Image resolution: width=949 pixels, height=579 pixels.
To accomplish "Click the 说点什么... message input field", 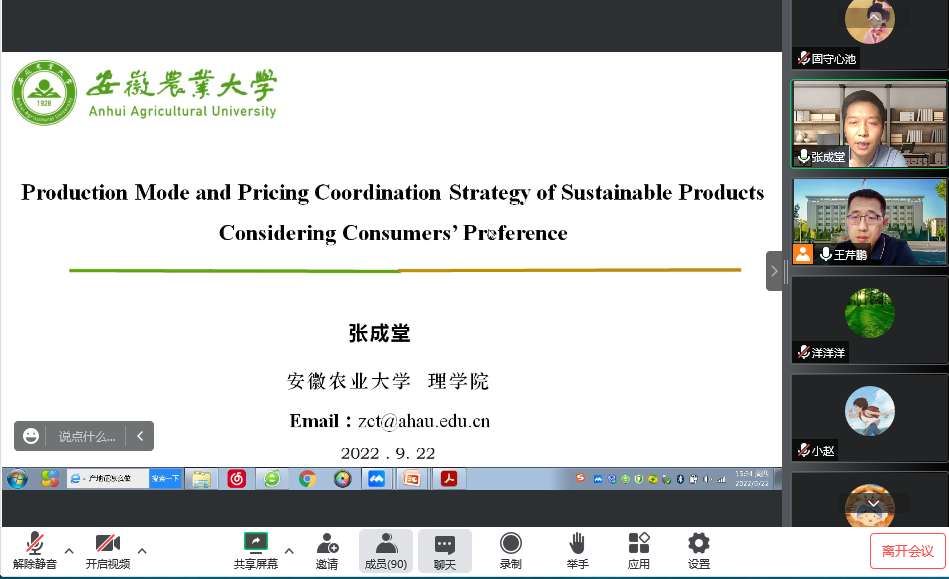I will pos(88,436).
